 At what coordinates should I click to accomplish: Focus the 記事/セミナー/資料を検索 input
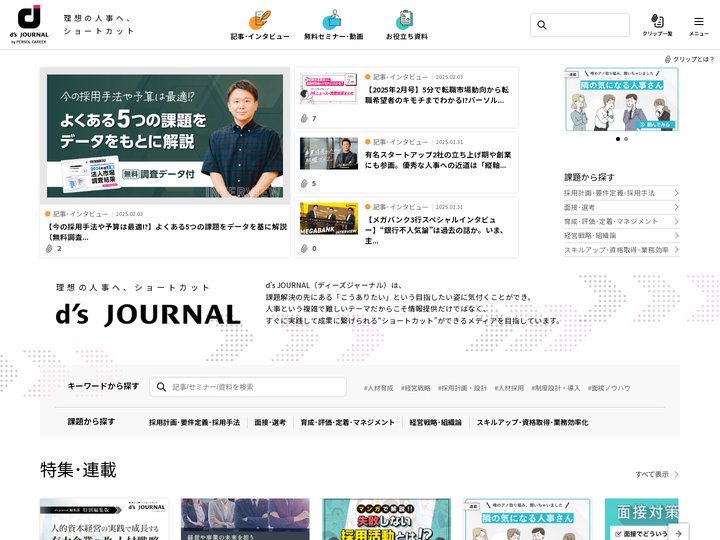tap(248, 387)
